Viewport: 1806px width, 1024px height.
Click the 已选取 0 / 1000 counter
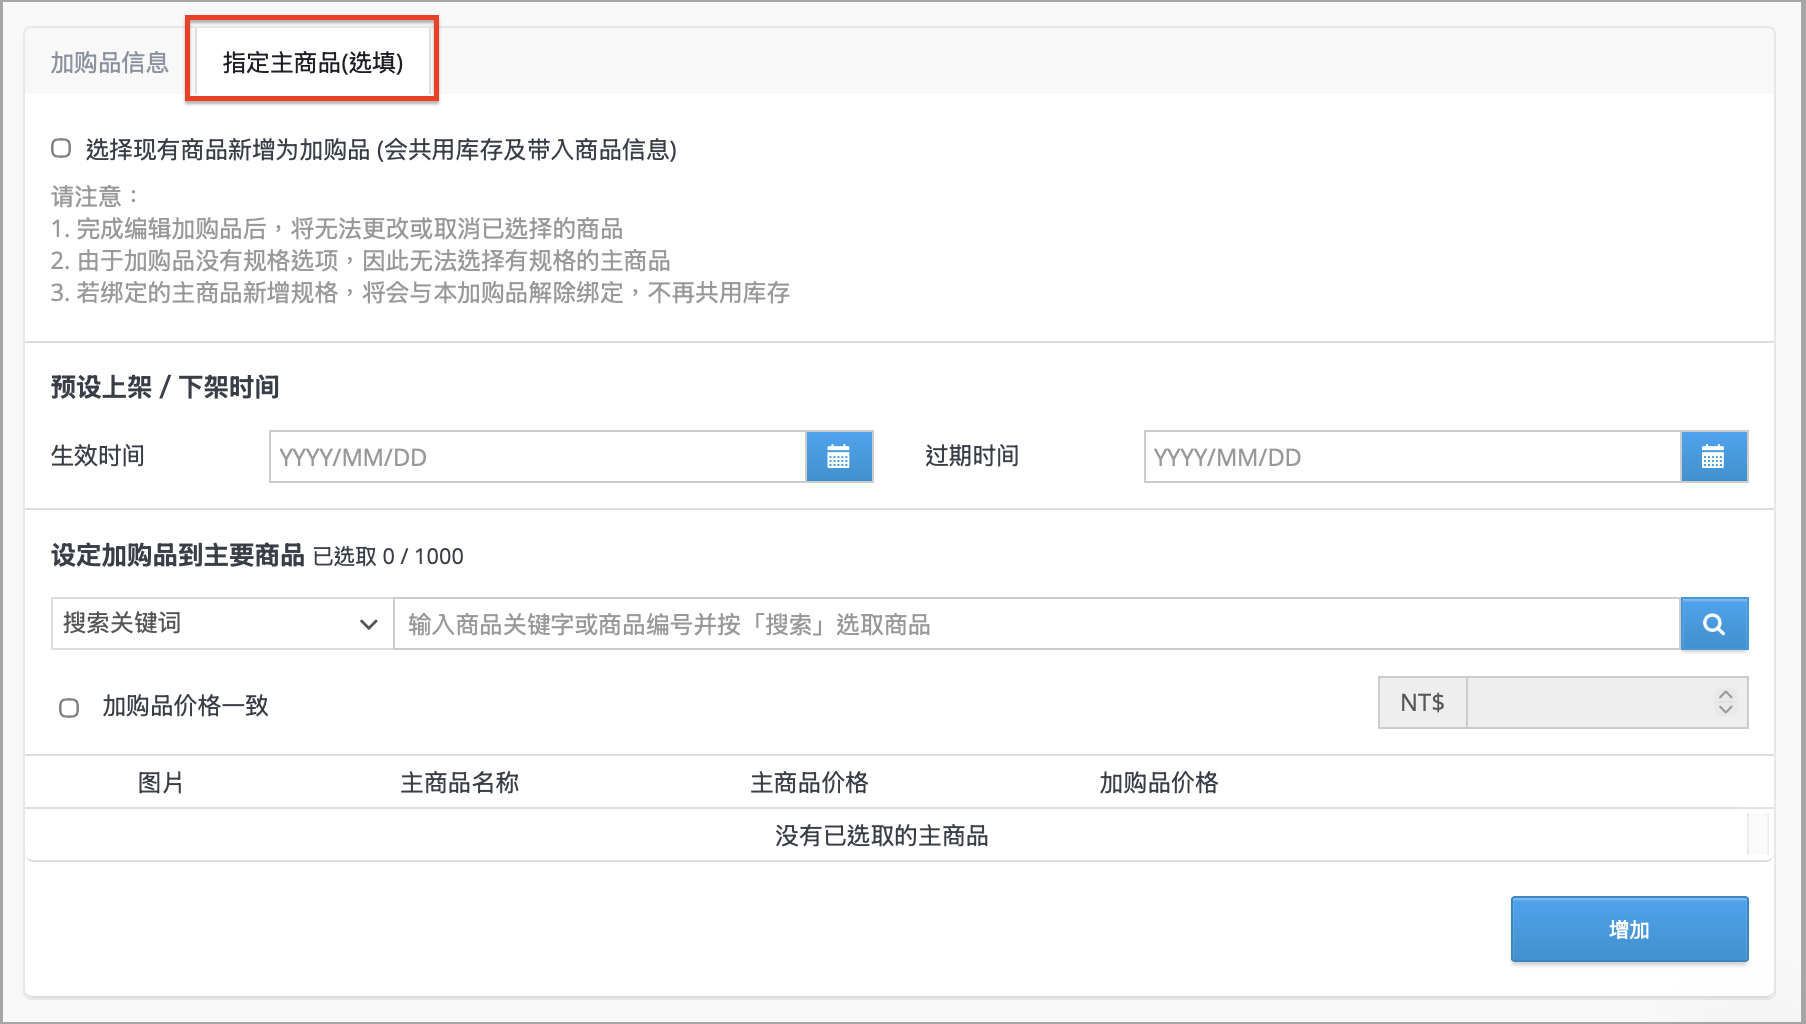(x=388, y=556)
